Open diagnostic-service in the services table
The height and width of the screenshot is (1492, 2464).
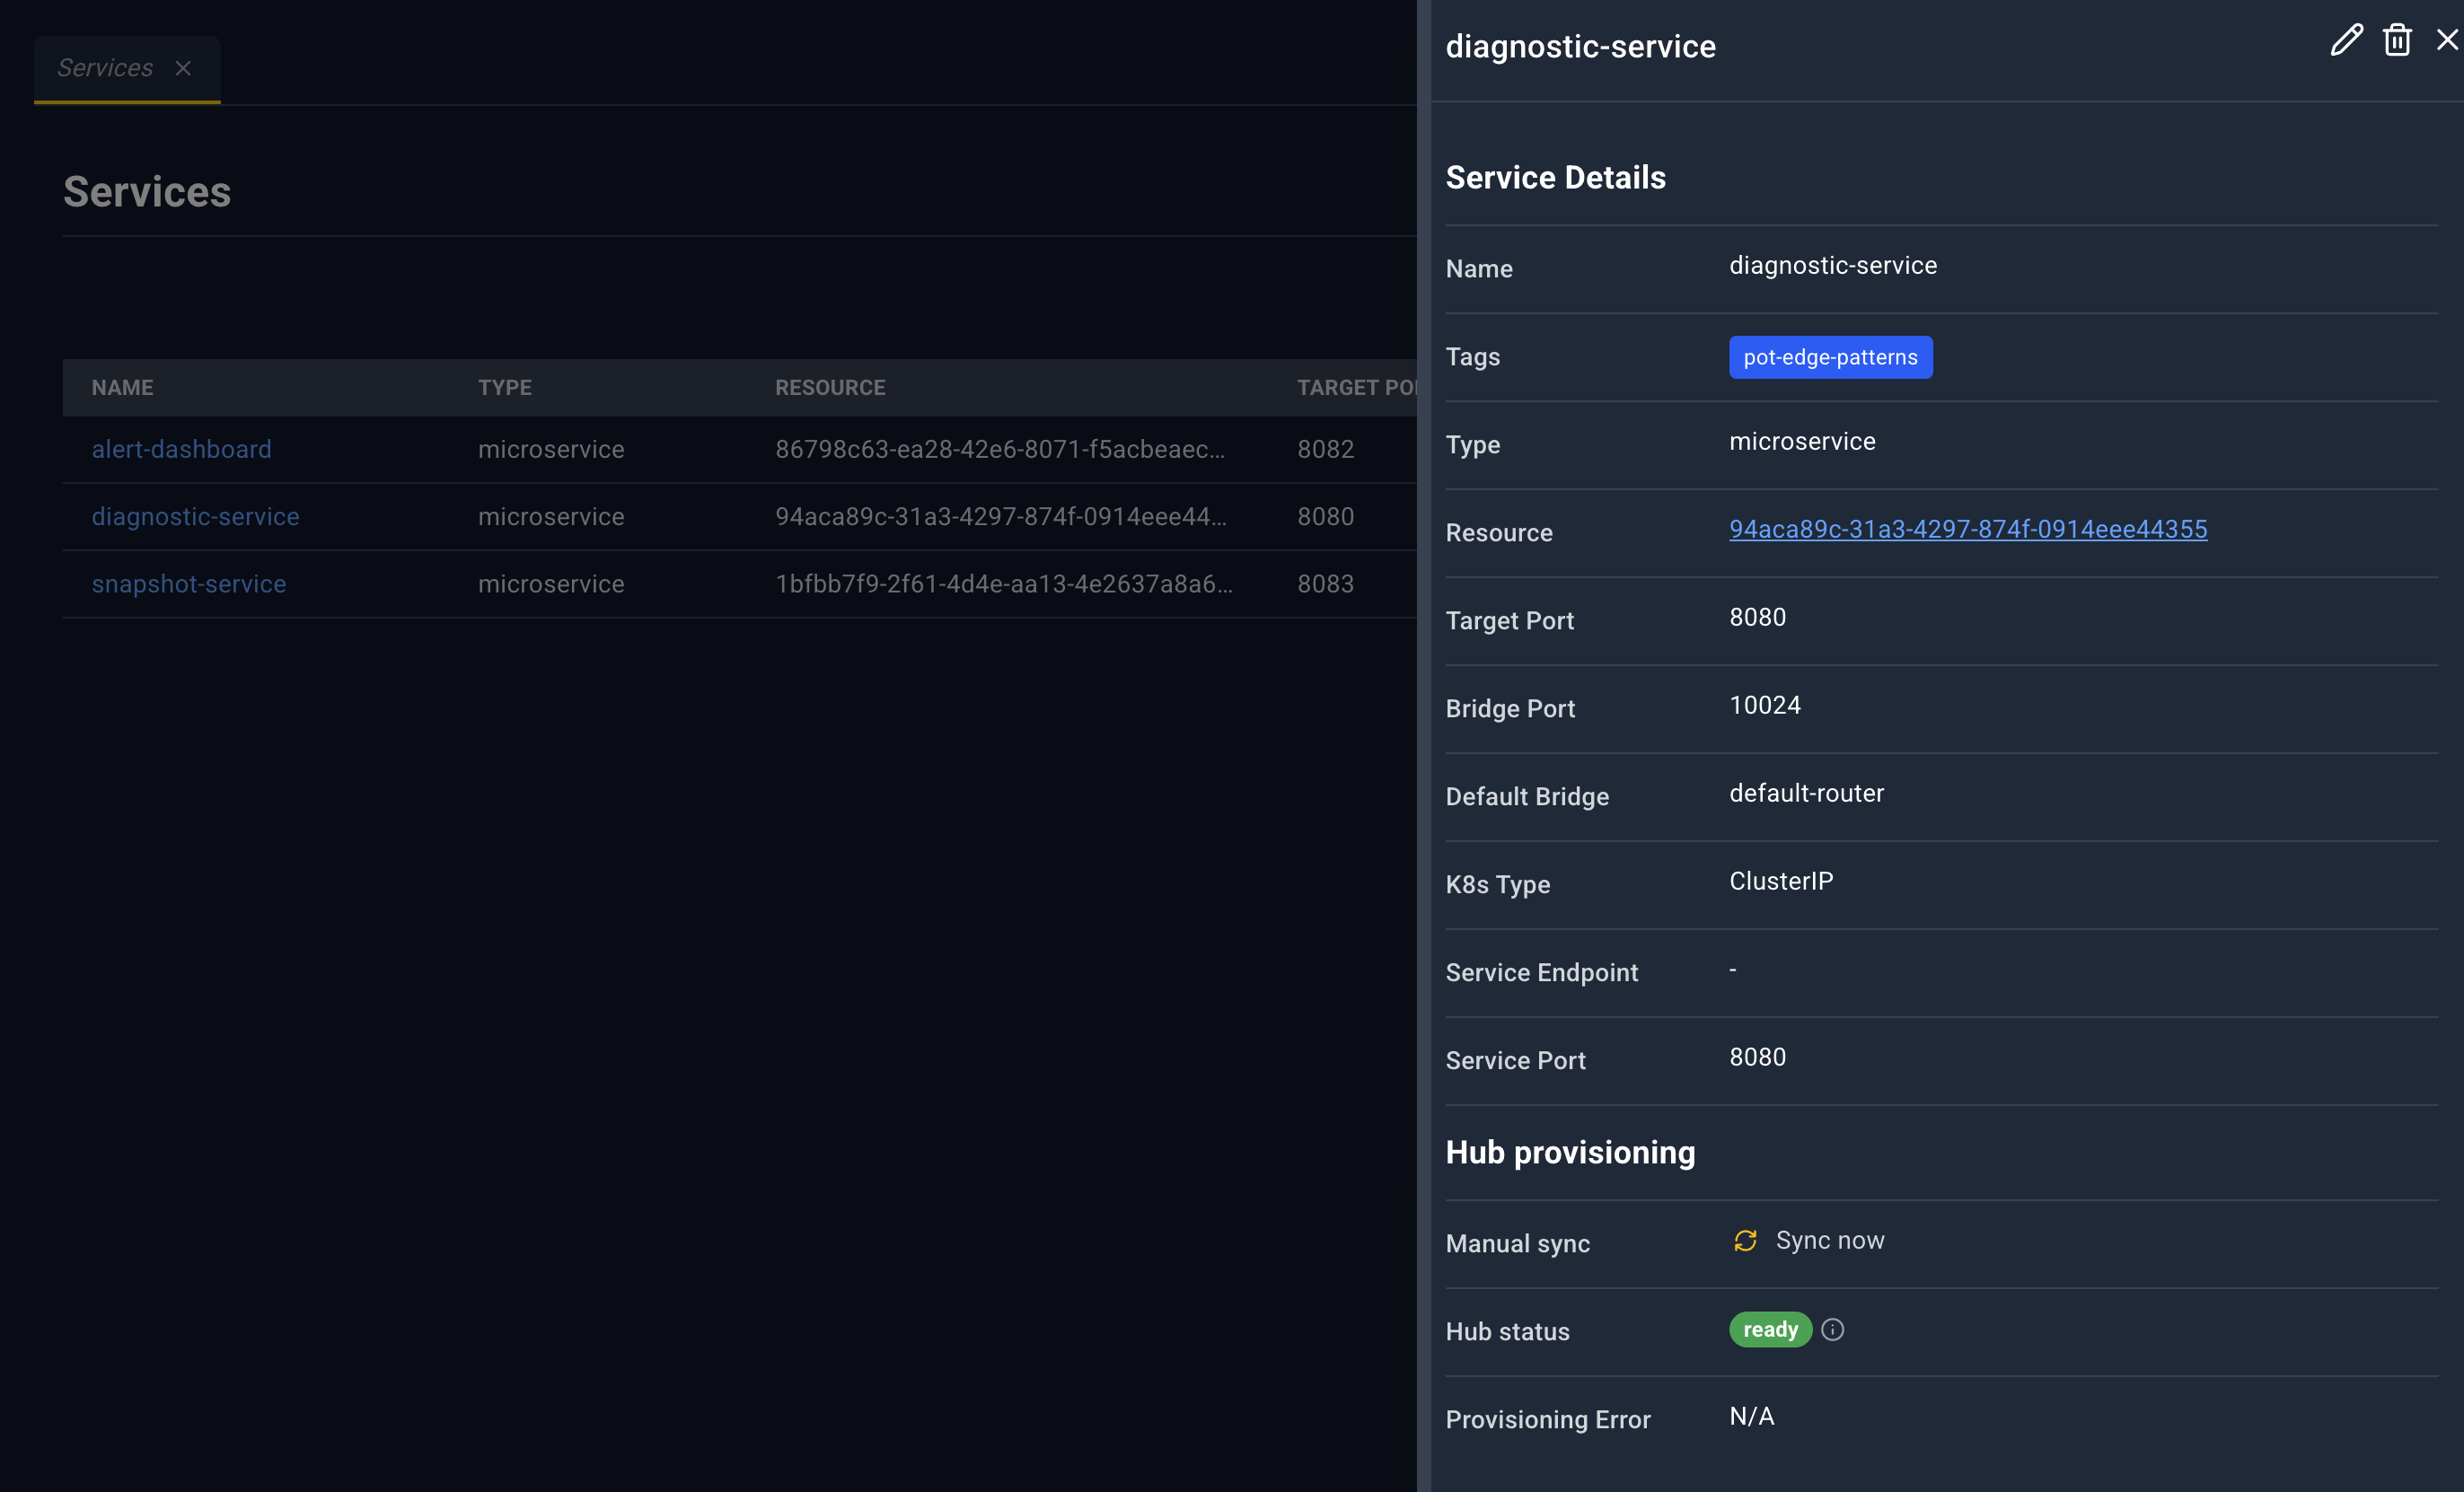tap(196, 516)
